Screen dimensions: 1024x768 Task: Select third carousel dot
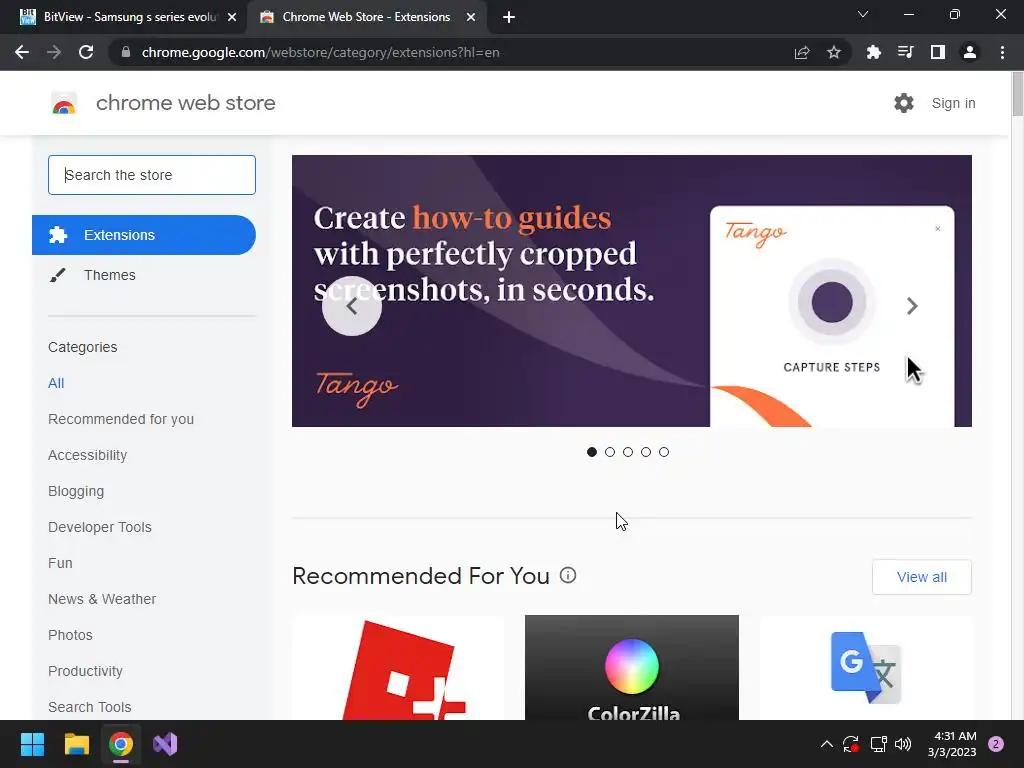point(628,452)
